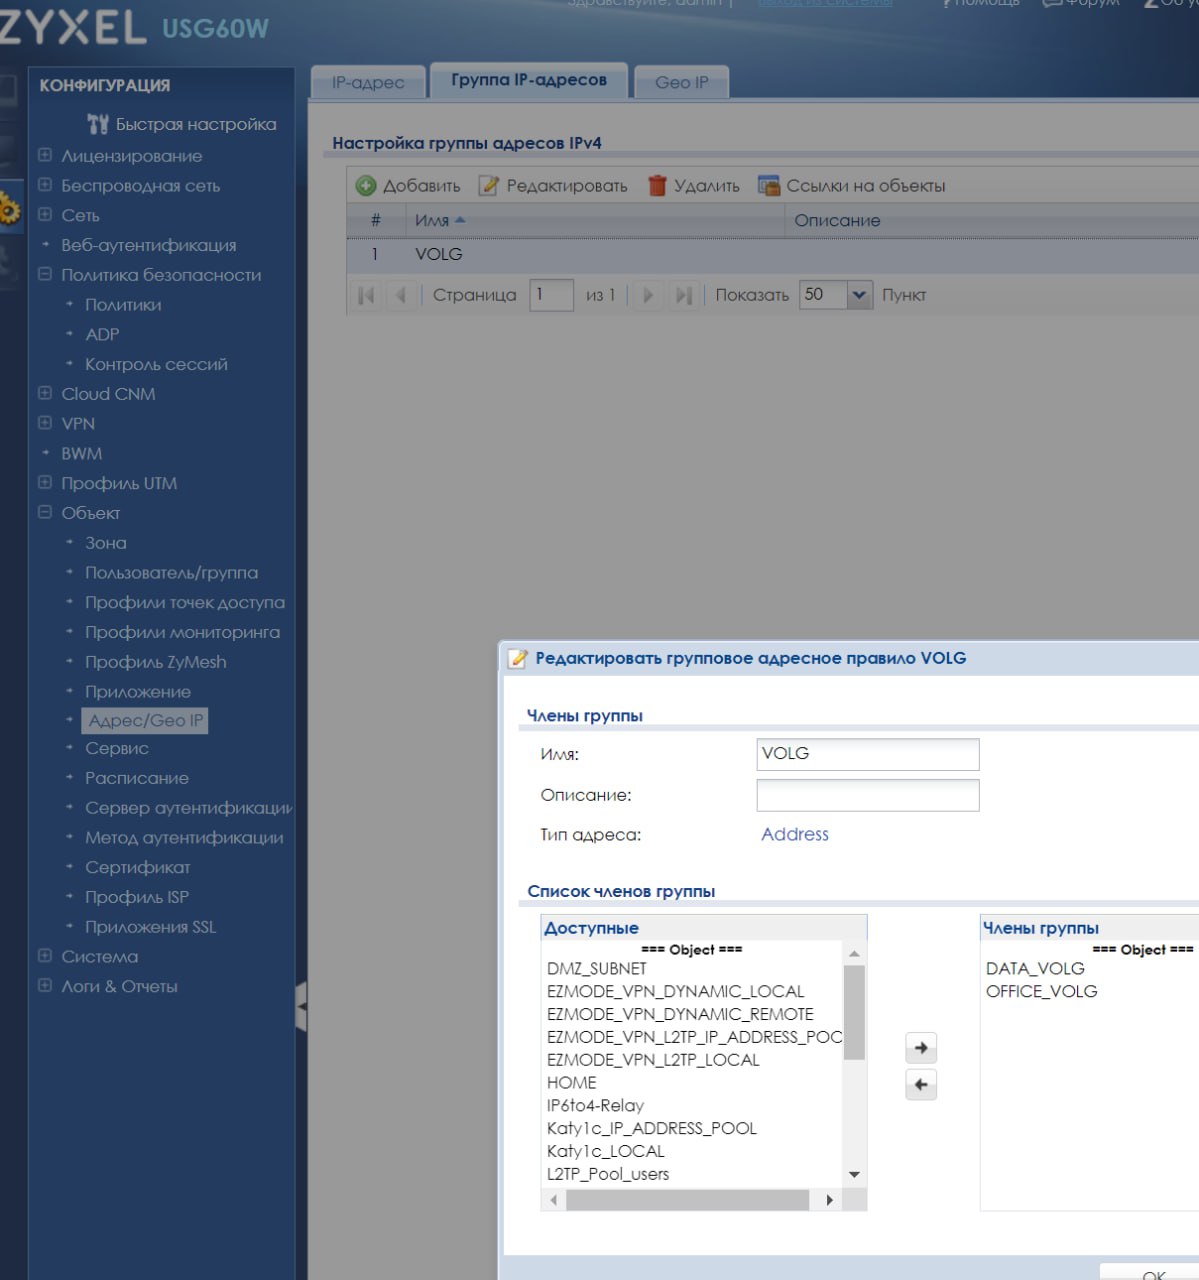The height and width of the screenshot is (1280, 1199).
Task: Open Приложения SSL menu item
Action: click(x=151, y=927)
